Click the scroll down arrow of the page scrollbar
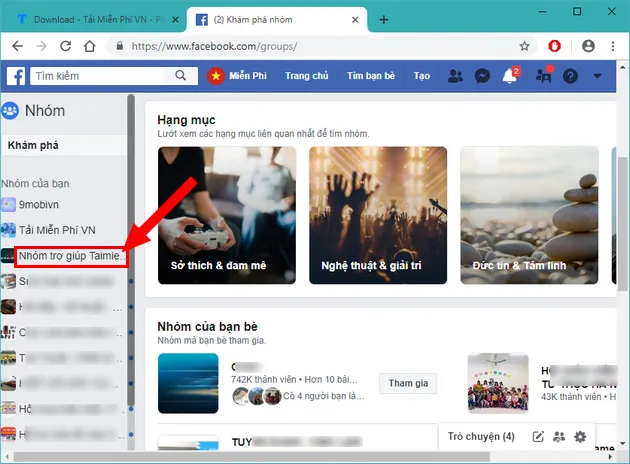This screenshot has height=464, width=630. coord(622,444)
